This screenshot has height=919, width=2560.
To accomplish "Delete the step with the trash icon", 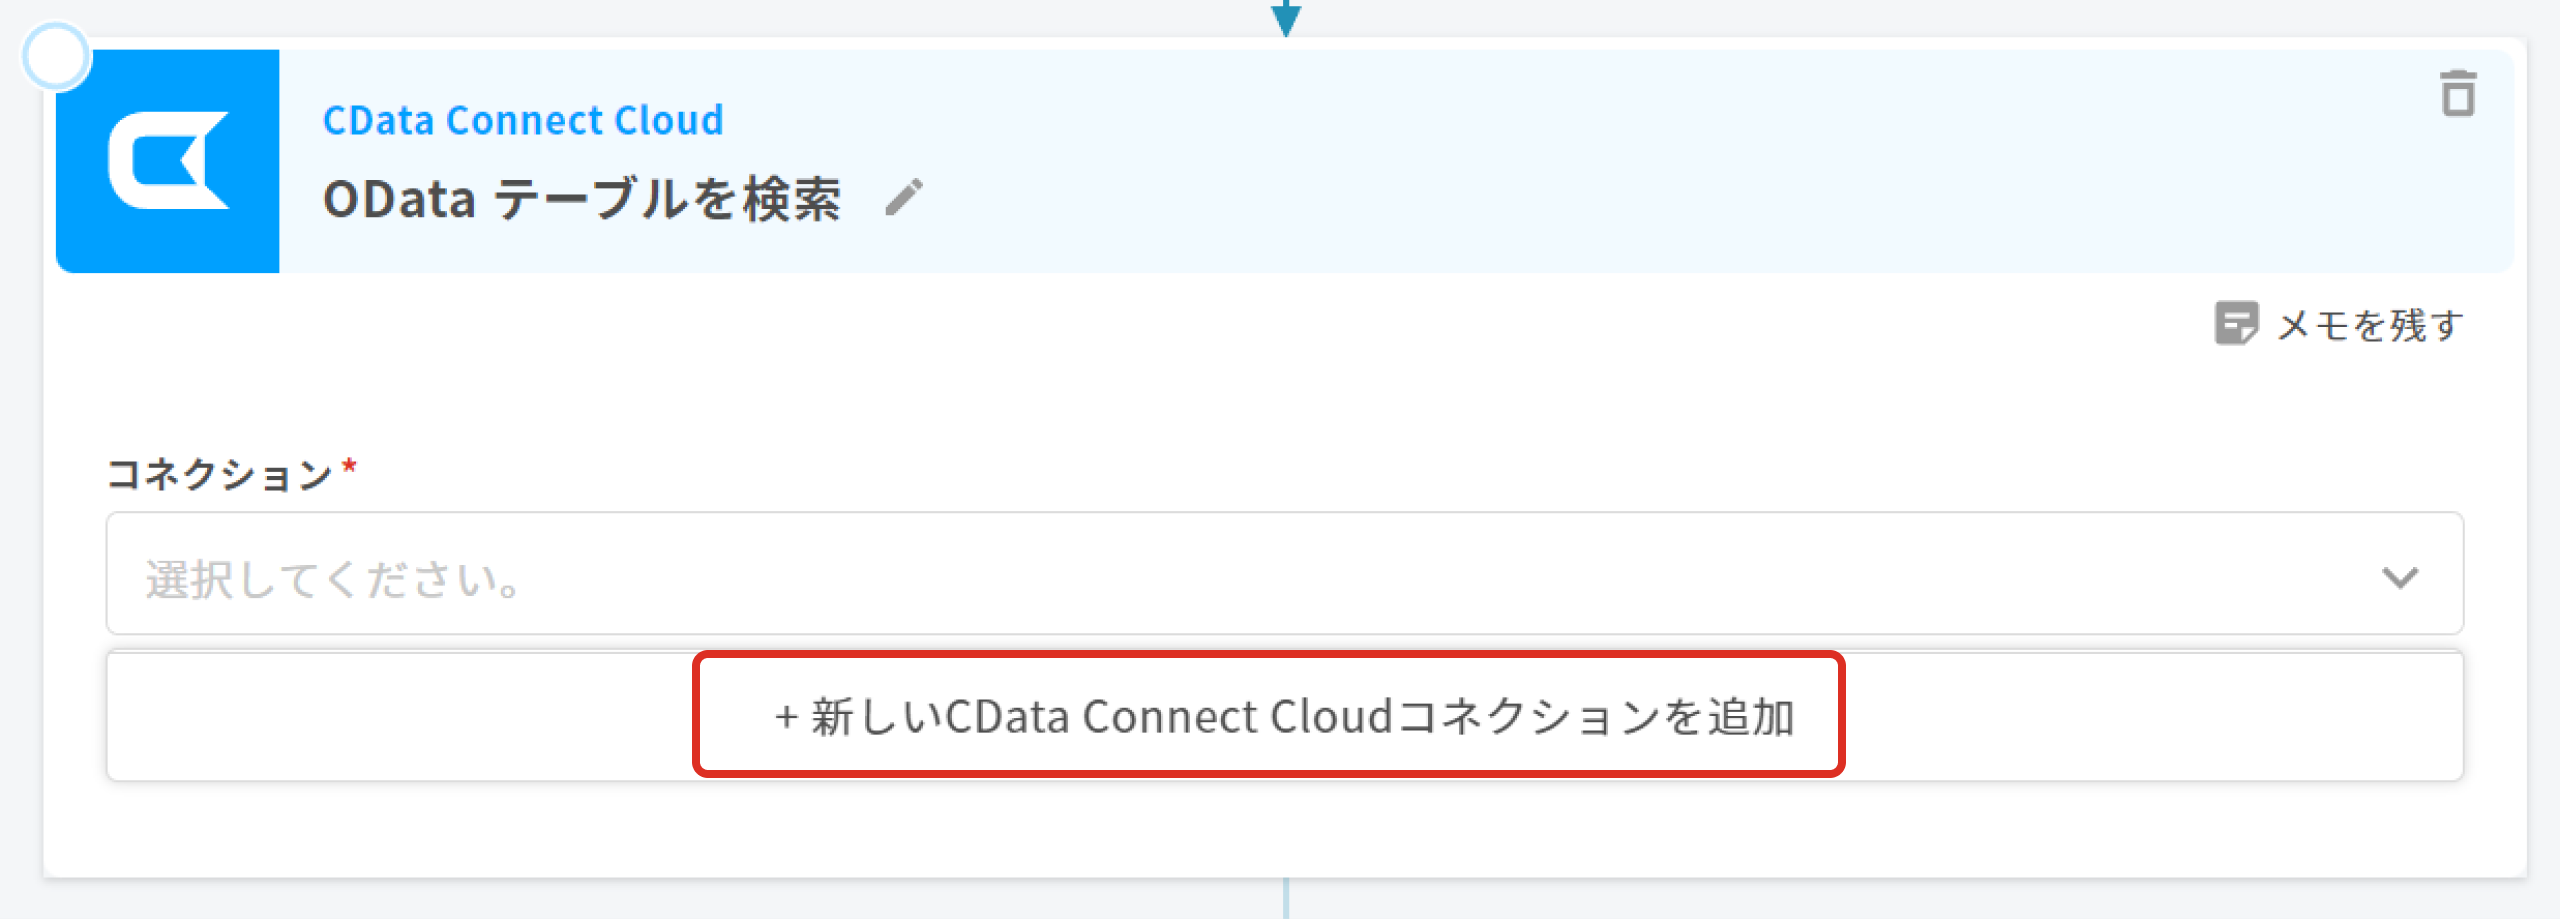I will click(2457, 94).
